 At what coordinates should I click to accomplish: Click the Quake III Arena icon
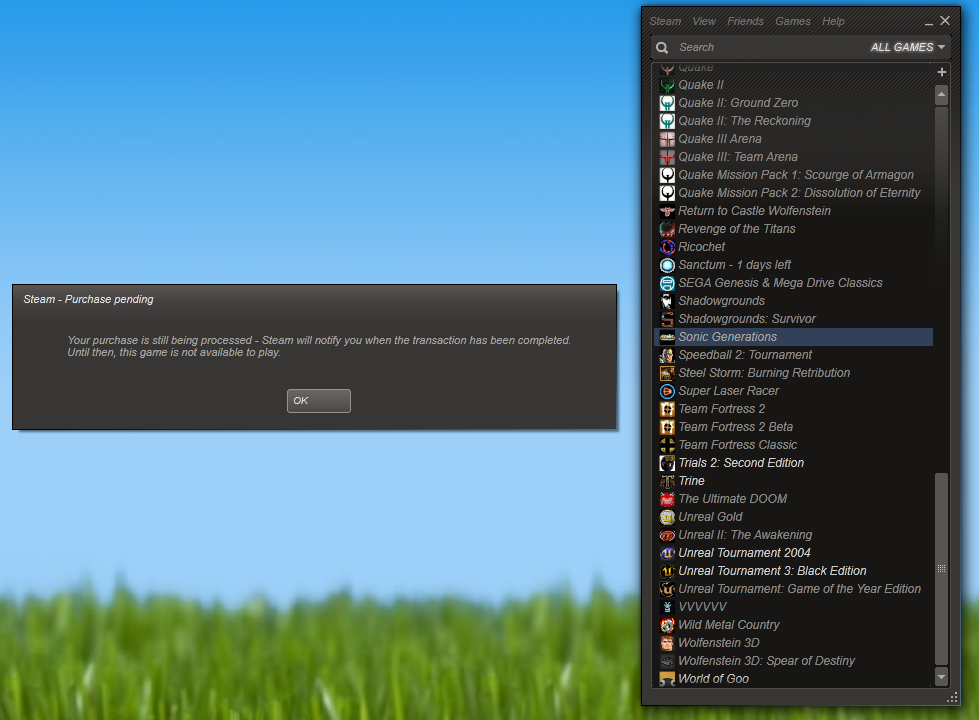click(x=667, y=139)
